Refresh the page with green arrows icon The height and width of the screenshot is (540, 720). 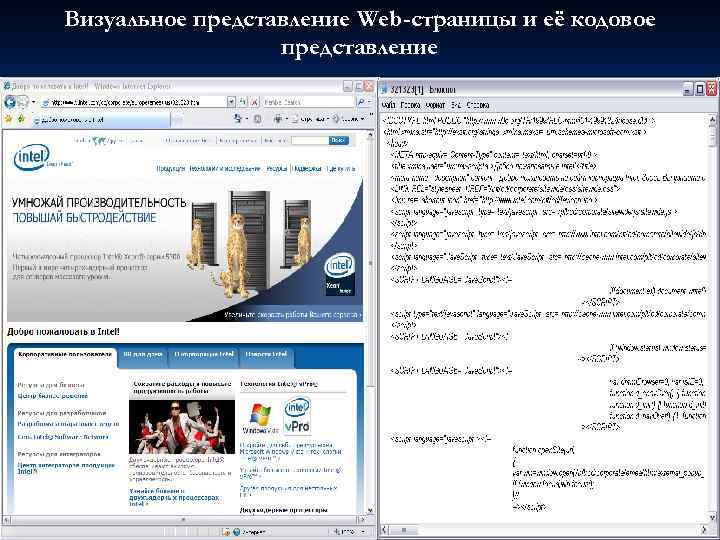(x=243, y=102)
